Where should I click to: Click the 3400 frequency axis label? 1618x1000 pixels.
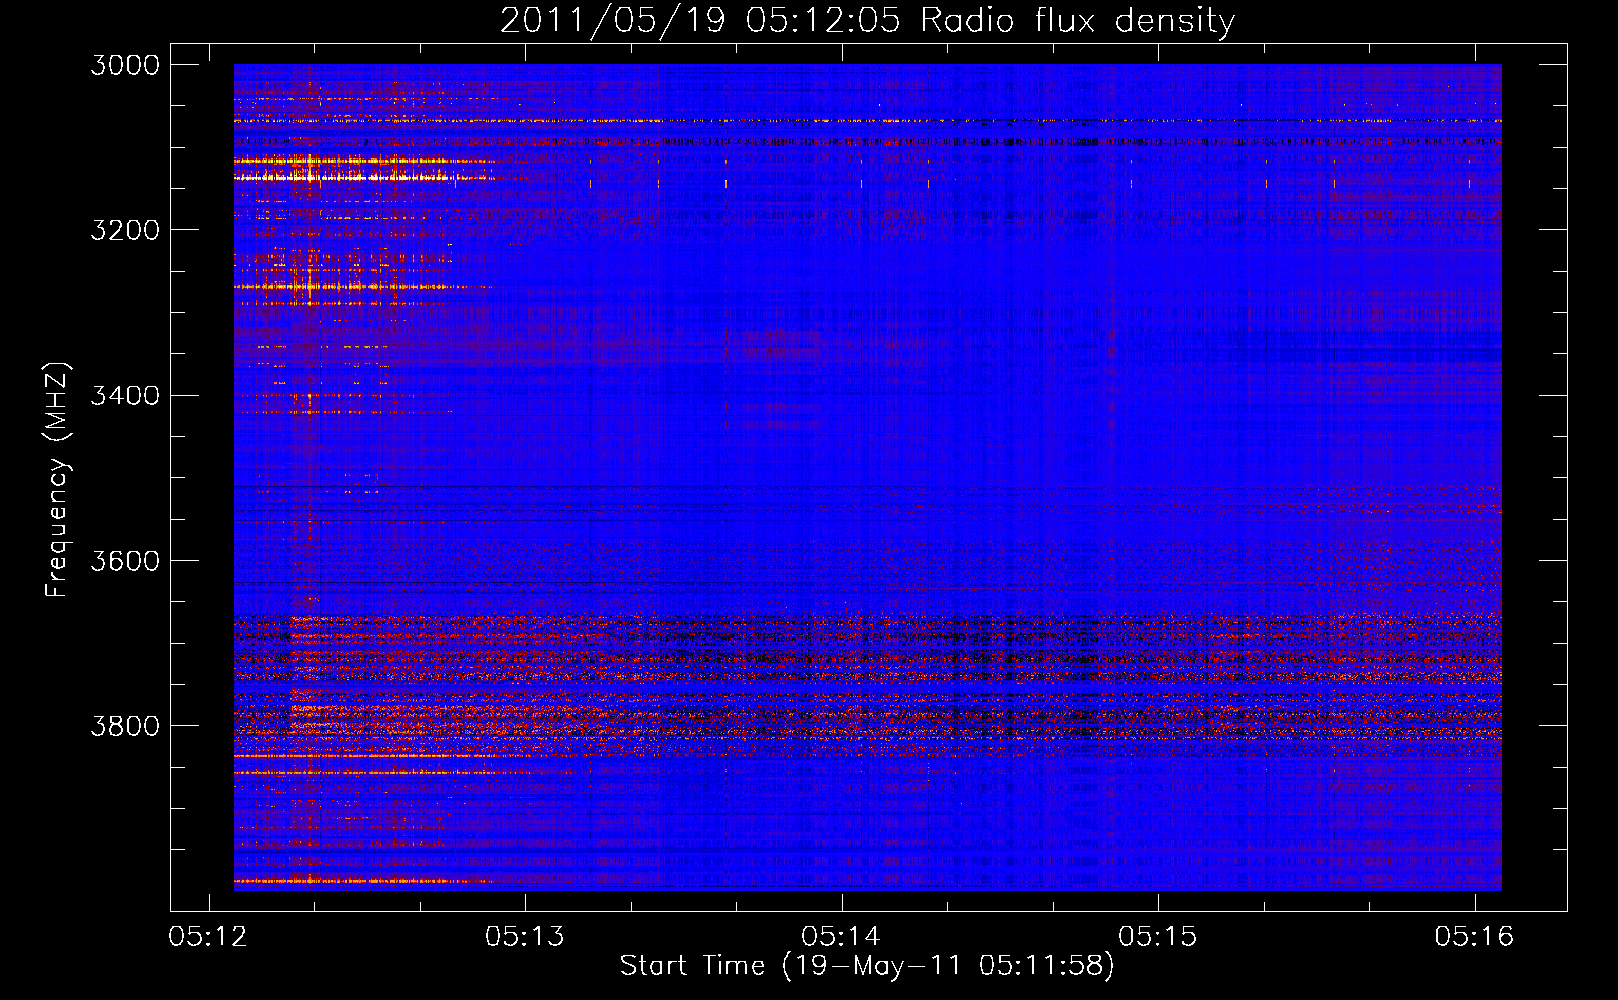[125, 395]
